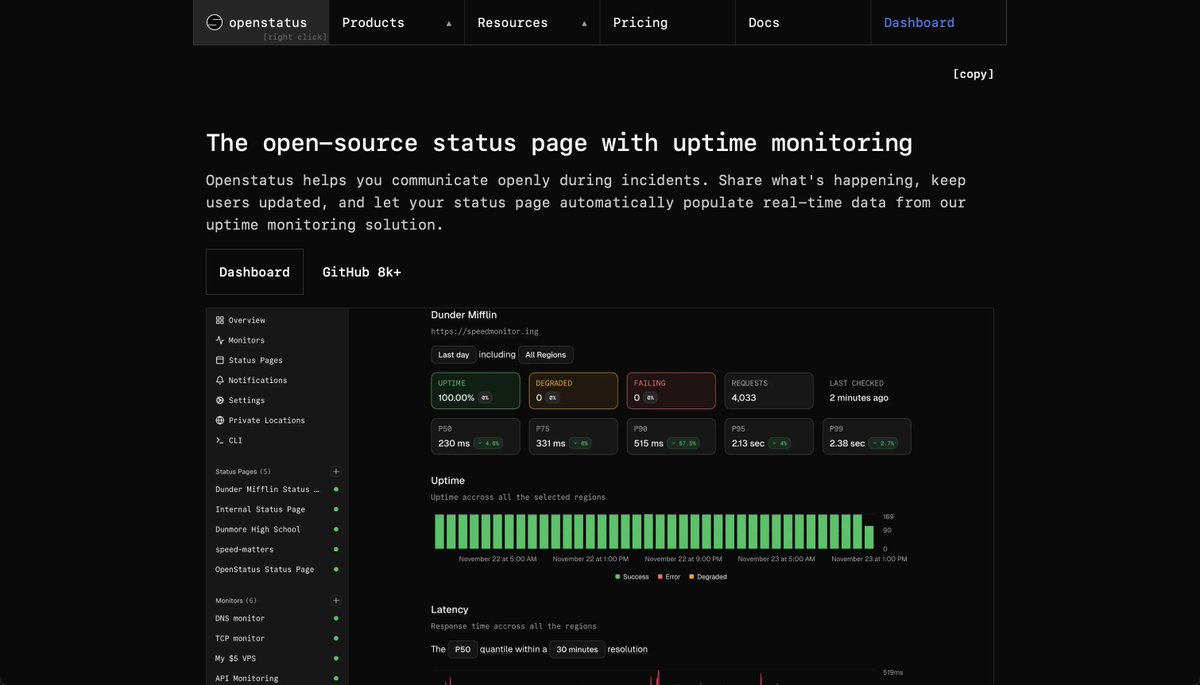
Task: Select the API Monitoring row
Action: [x=277, y=678]
